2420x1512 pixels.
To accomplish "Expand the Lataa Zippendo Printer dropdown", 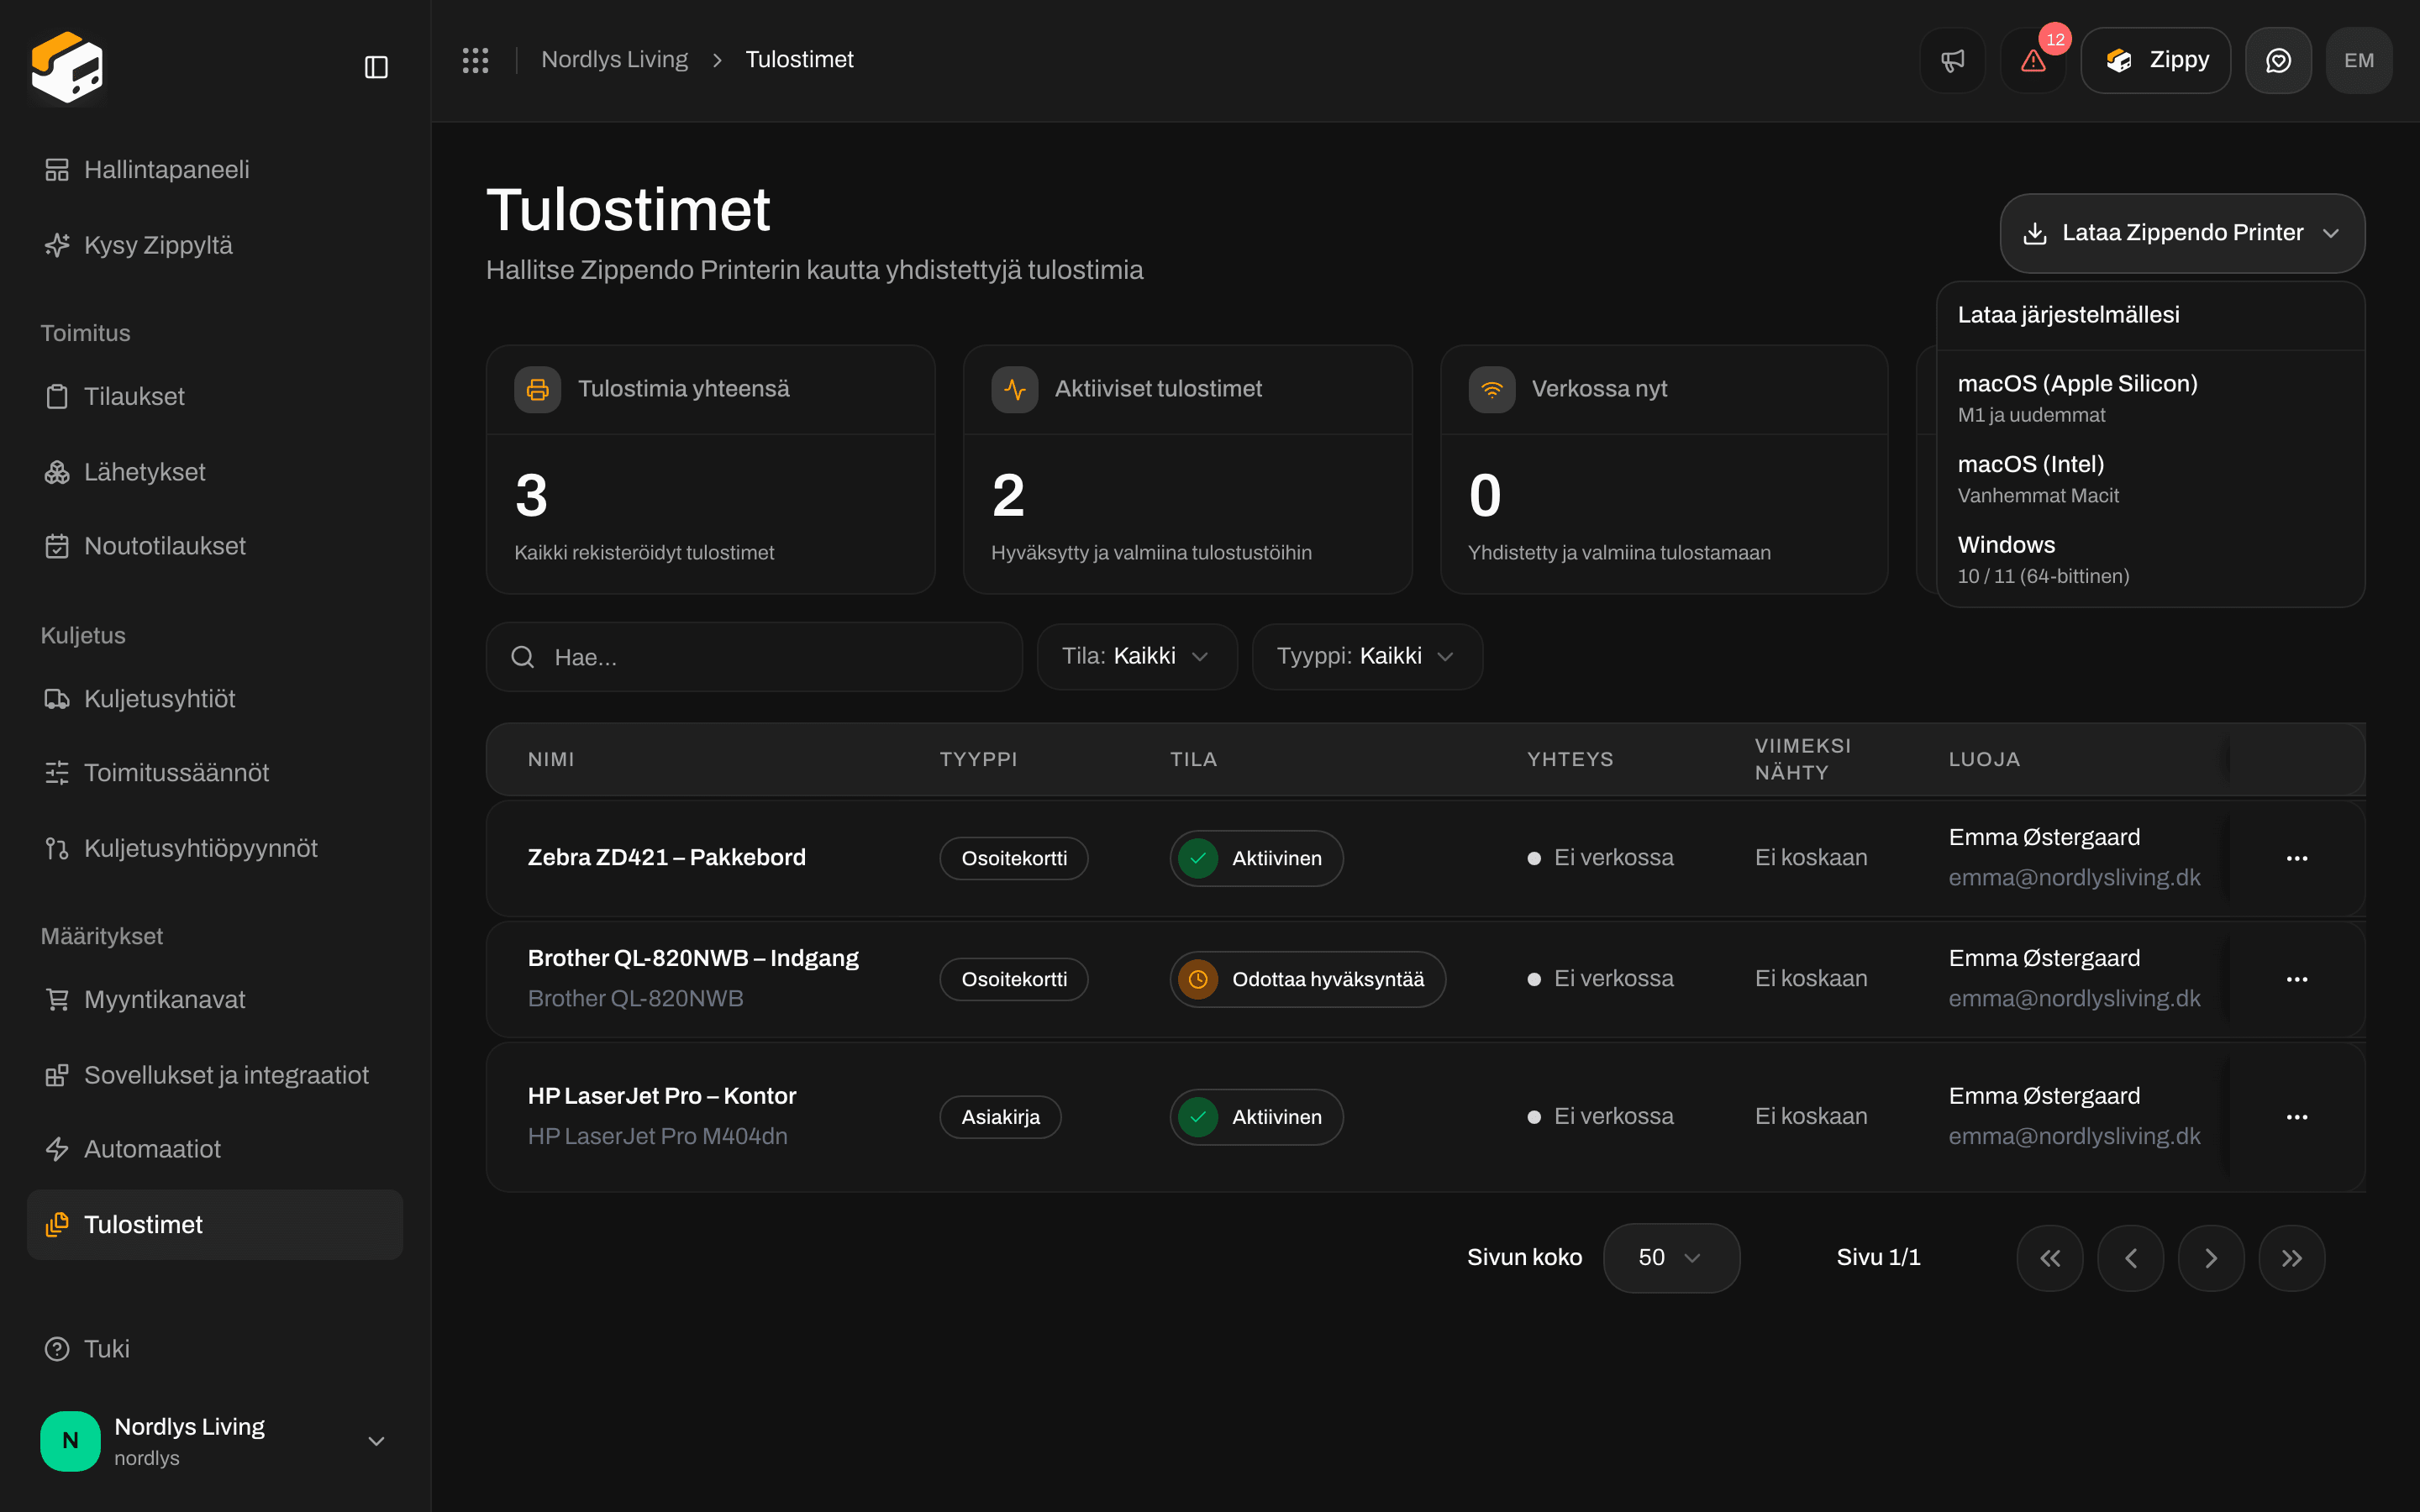I will (2182, 233).
